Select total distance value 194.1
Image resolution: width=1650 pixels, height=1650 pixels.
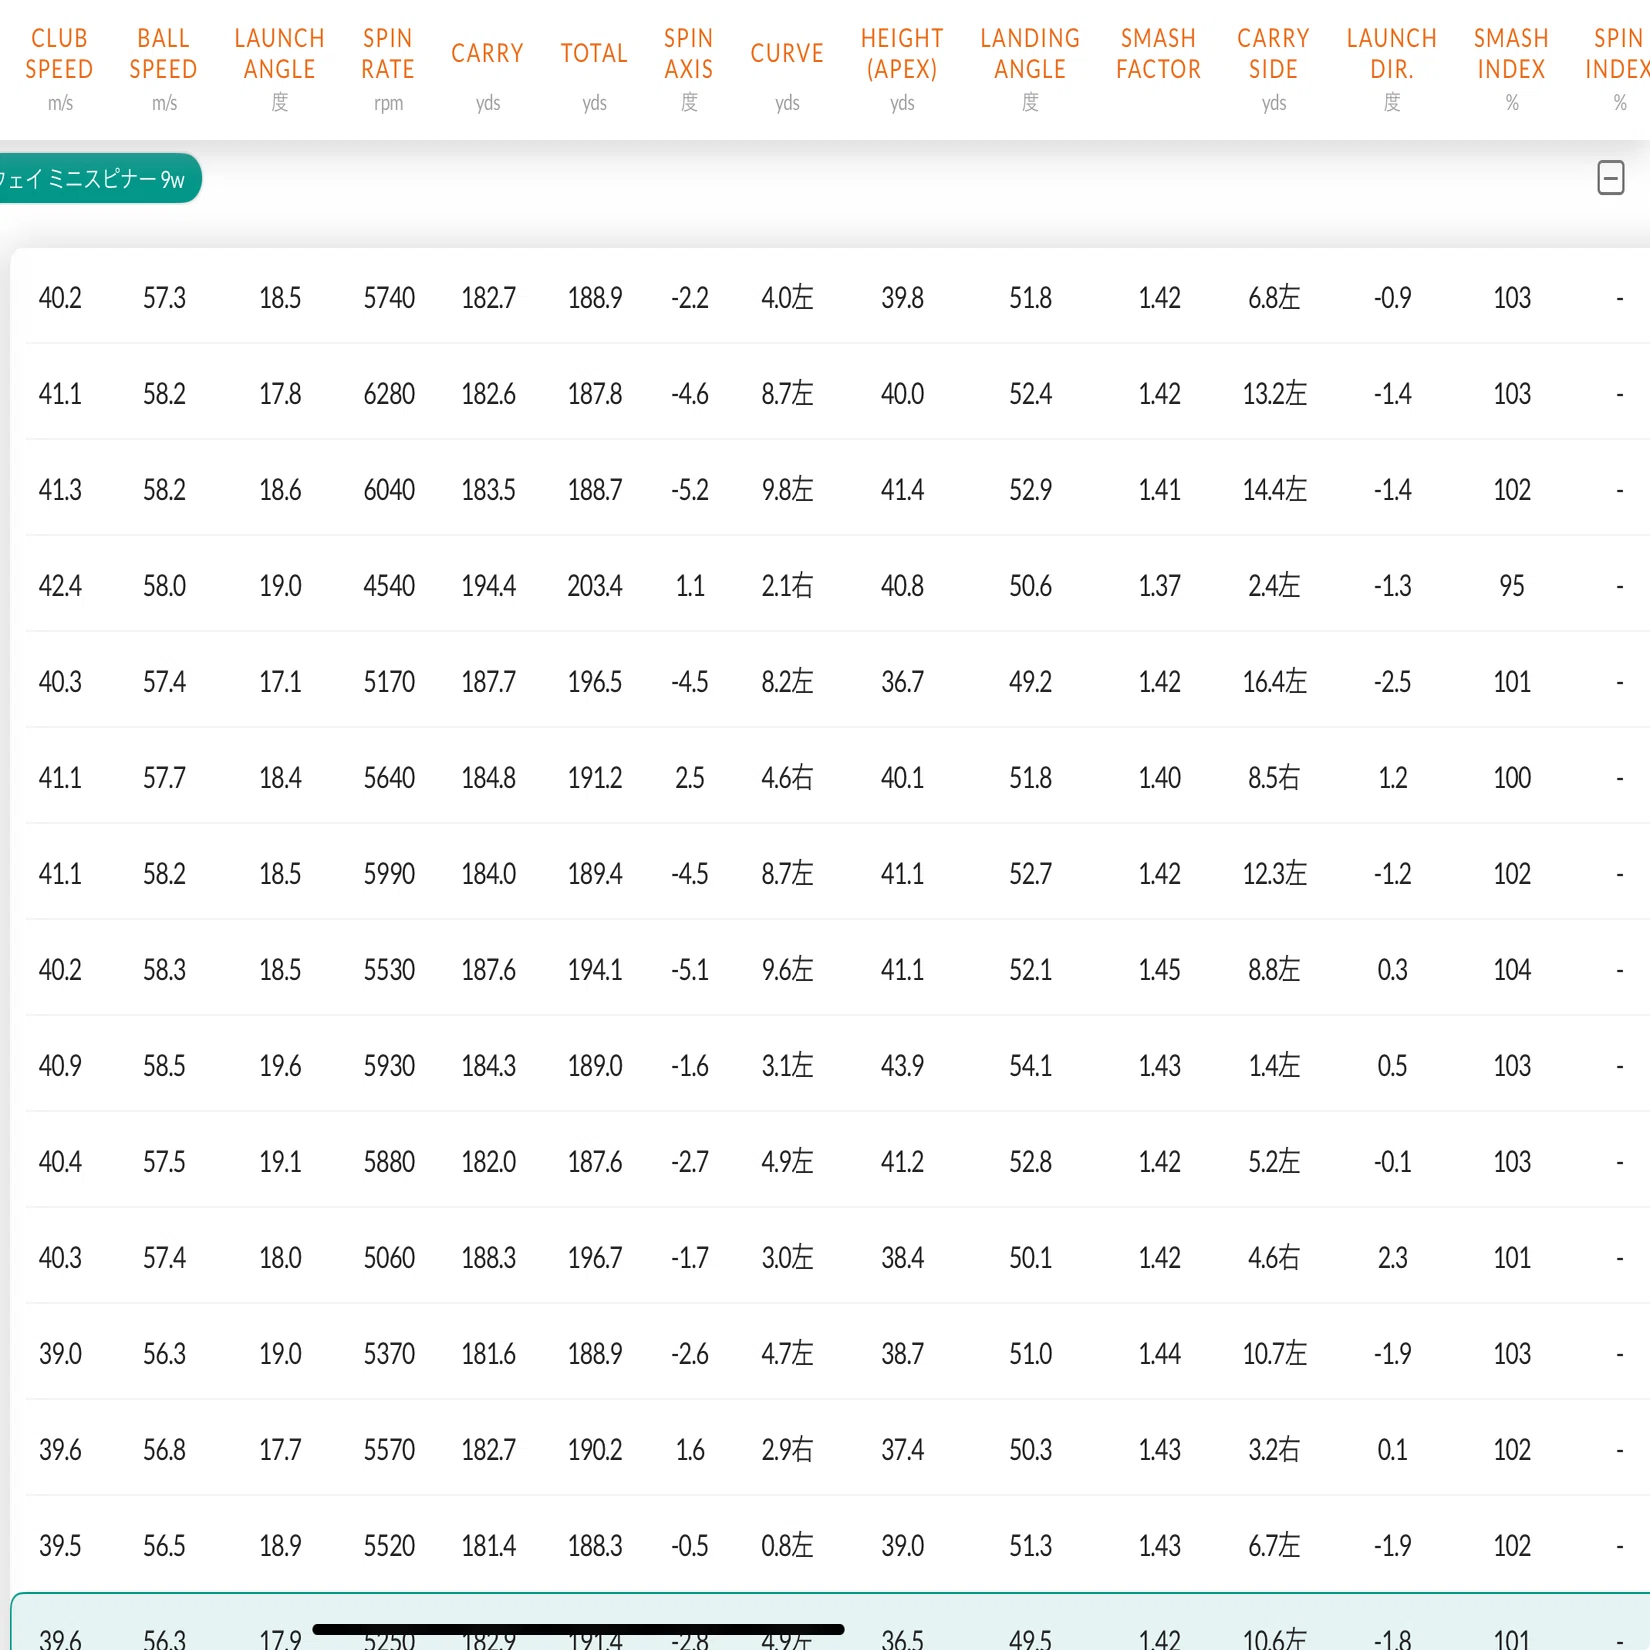pyautogui.click(x=595, y=970)
